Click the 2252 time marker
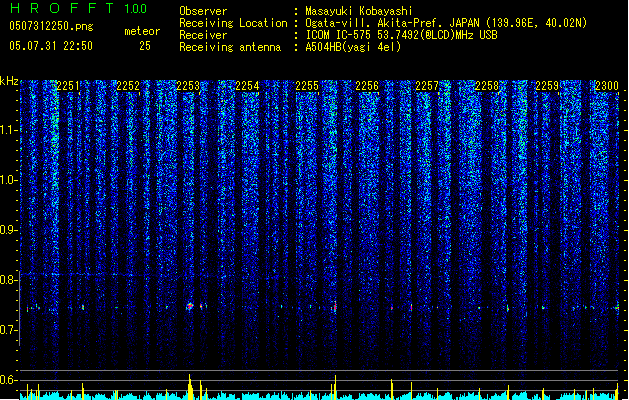This screenshot has width=629, height=400. click(128, 86)
